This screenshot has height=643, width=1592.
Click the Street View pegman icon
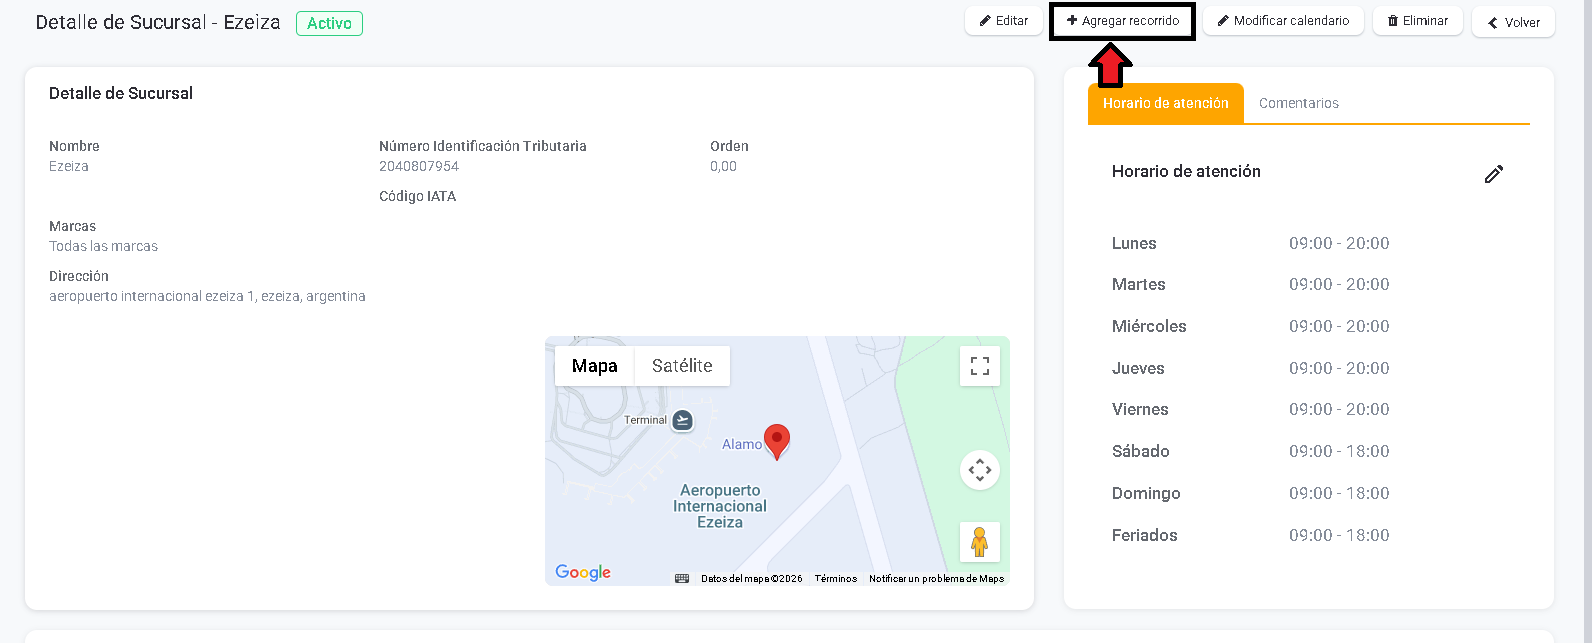coord(979,542)
